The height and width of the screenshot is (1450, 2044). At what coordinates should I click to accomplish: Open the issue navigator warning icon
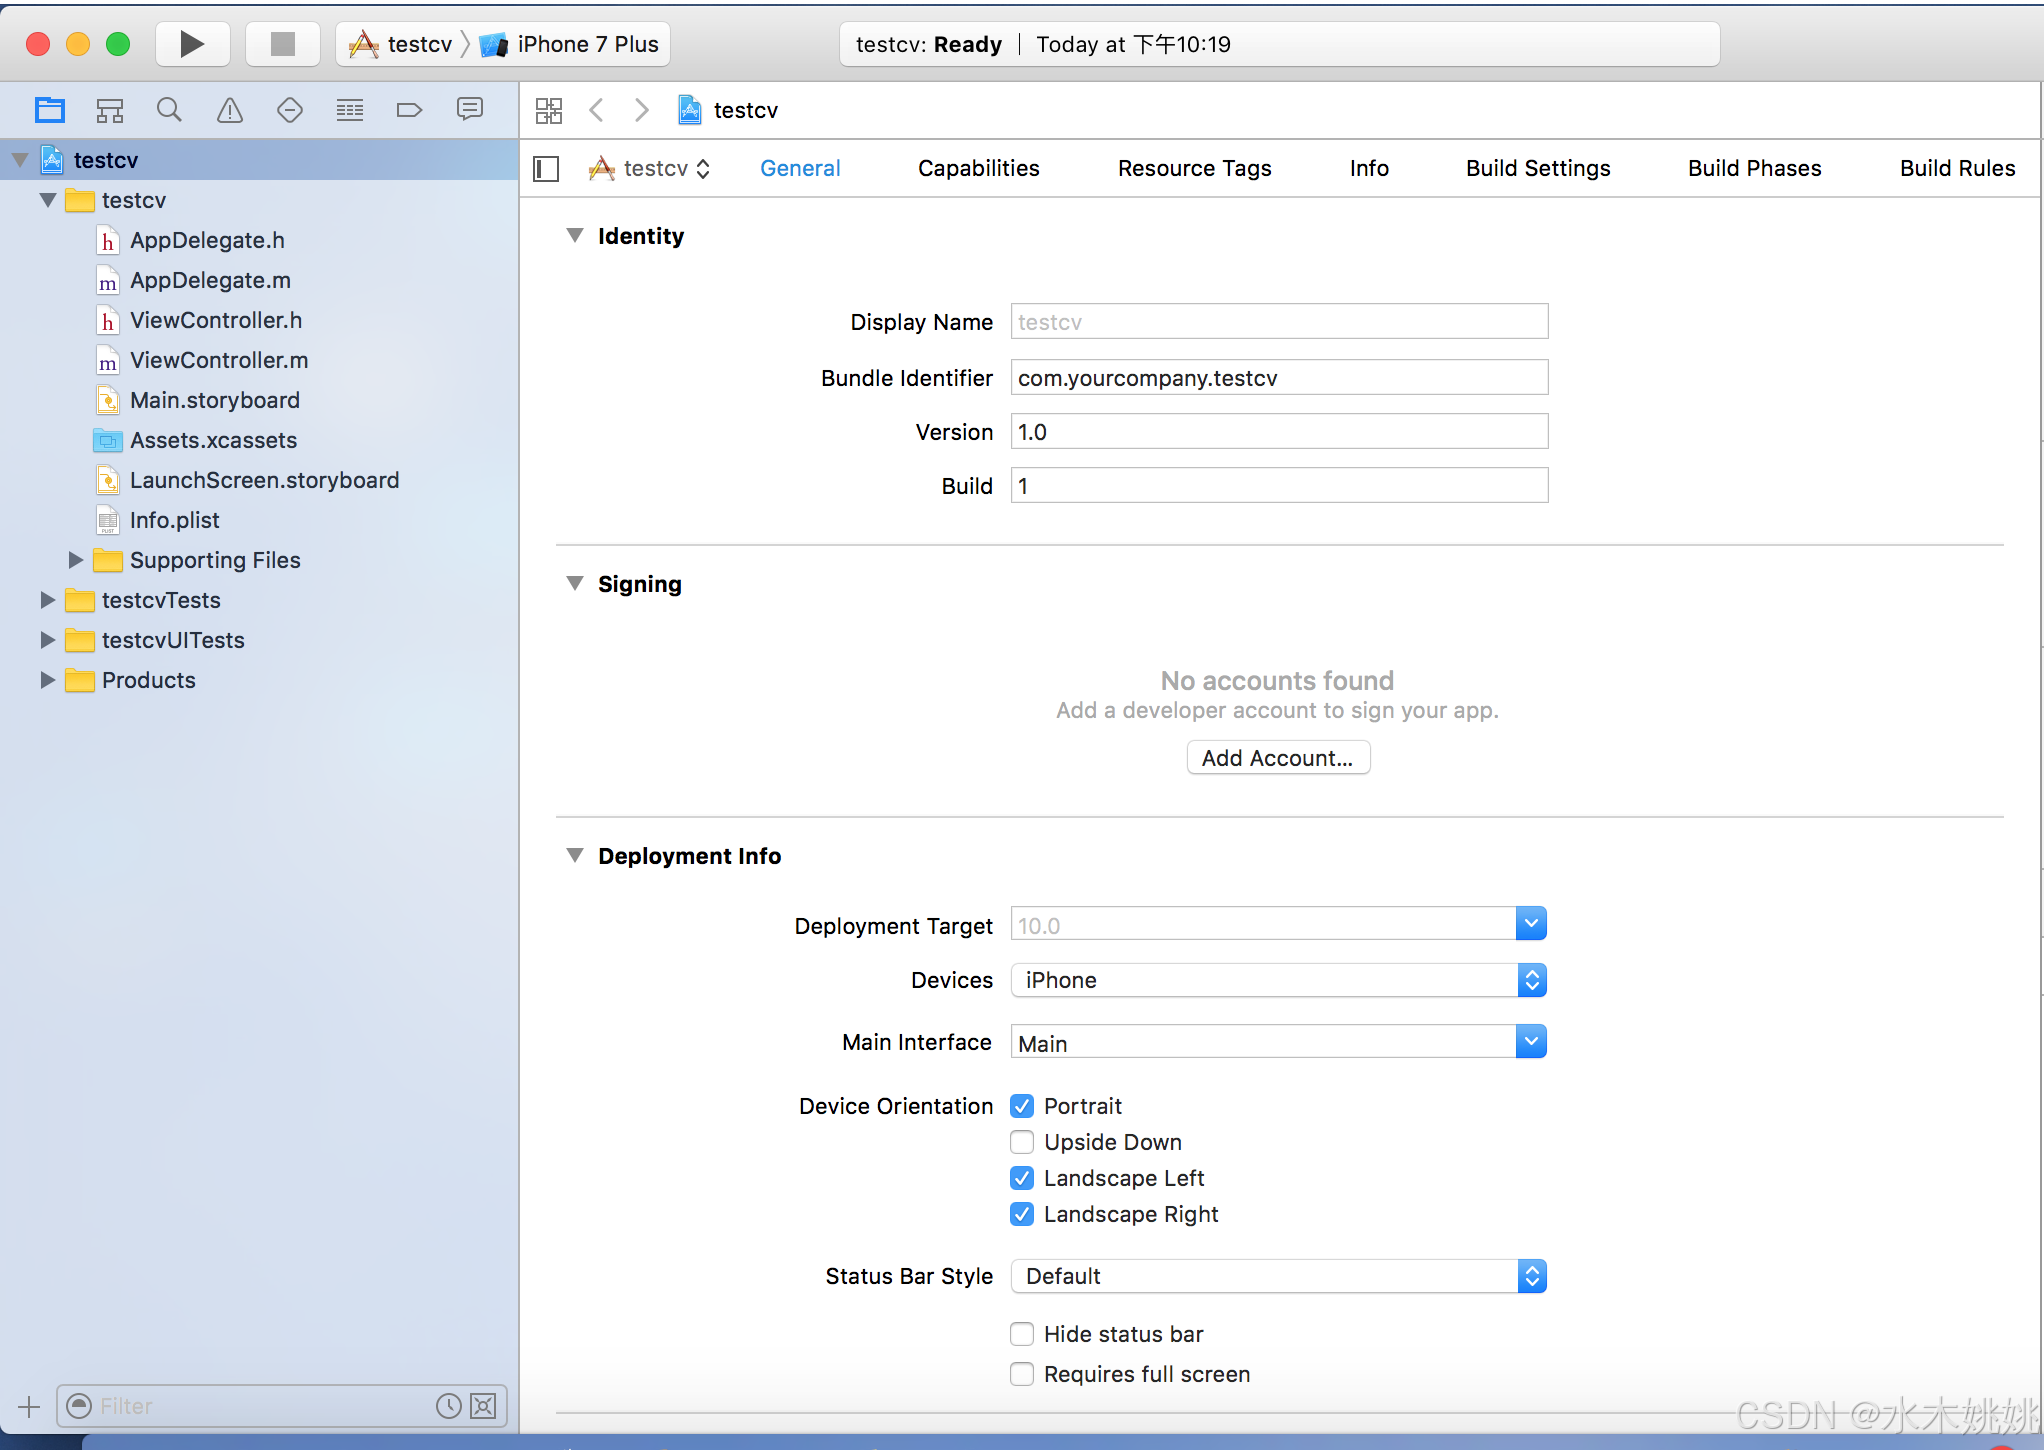click(x=230, y=110)
